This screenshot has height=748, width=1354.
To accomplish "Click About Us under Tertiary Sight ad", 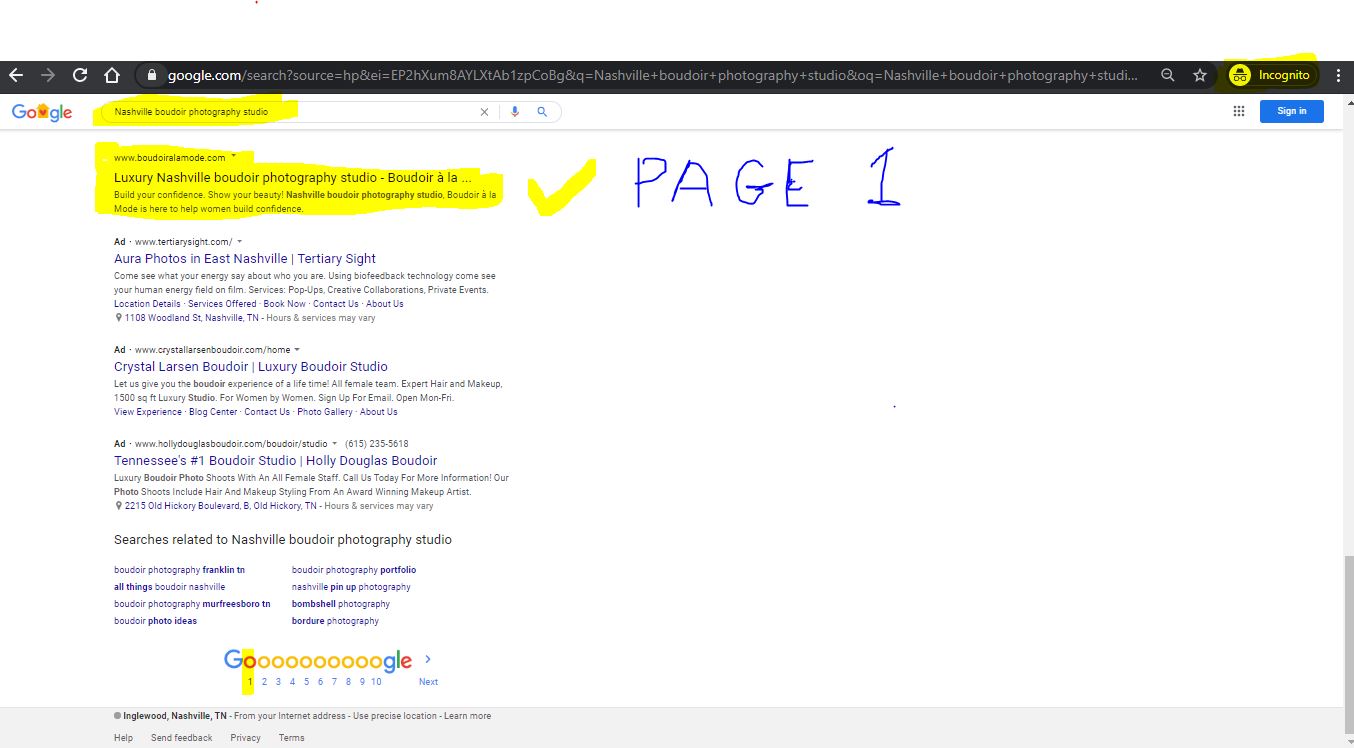I will (x=385, y=304).
